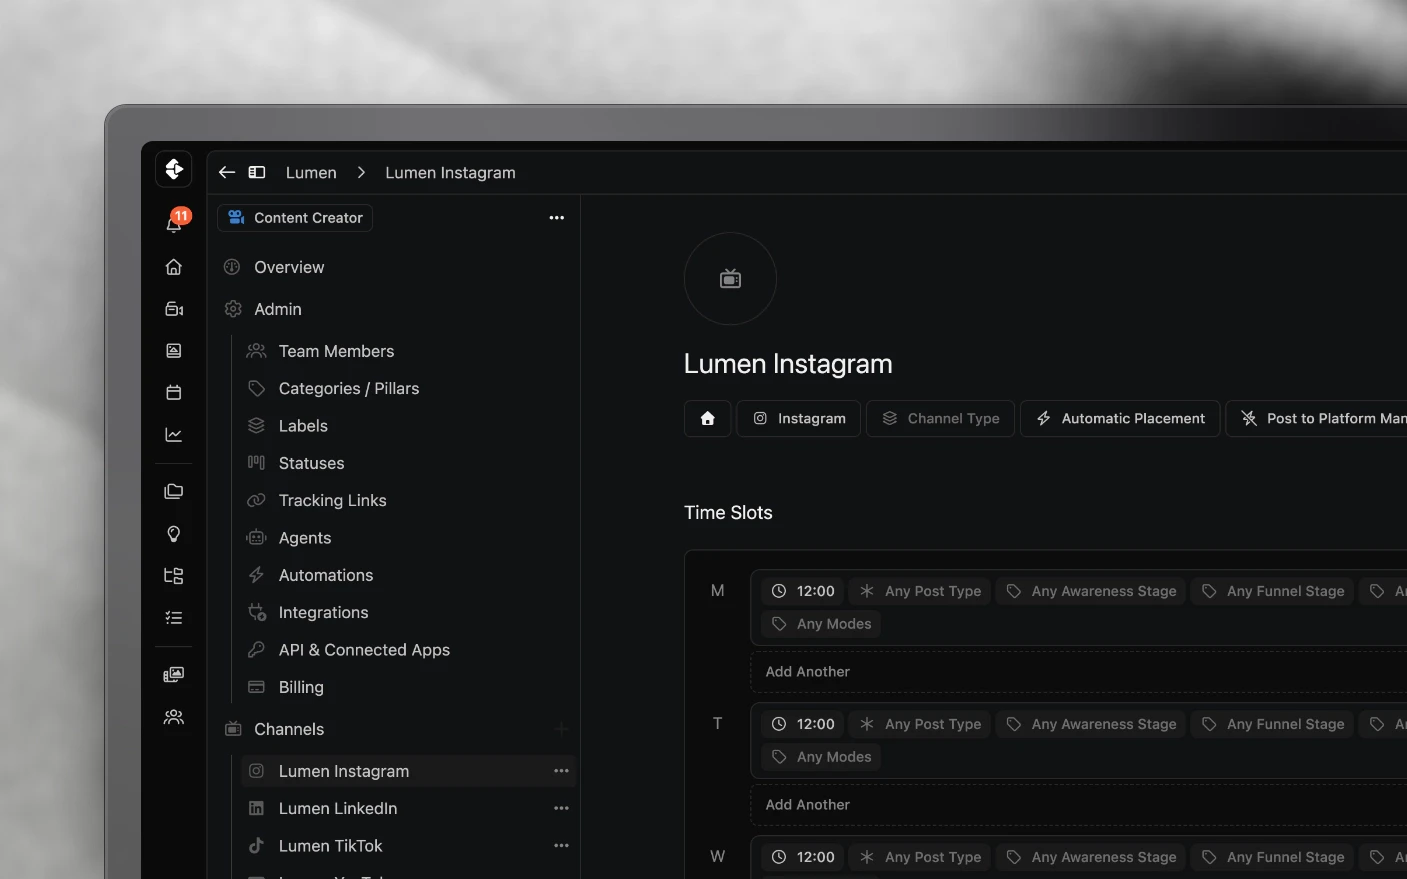This screenshot has height=879, width=1407.
Task: Click the app logo at top left
Action: (x=174, y=169)
